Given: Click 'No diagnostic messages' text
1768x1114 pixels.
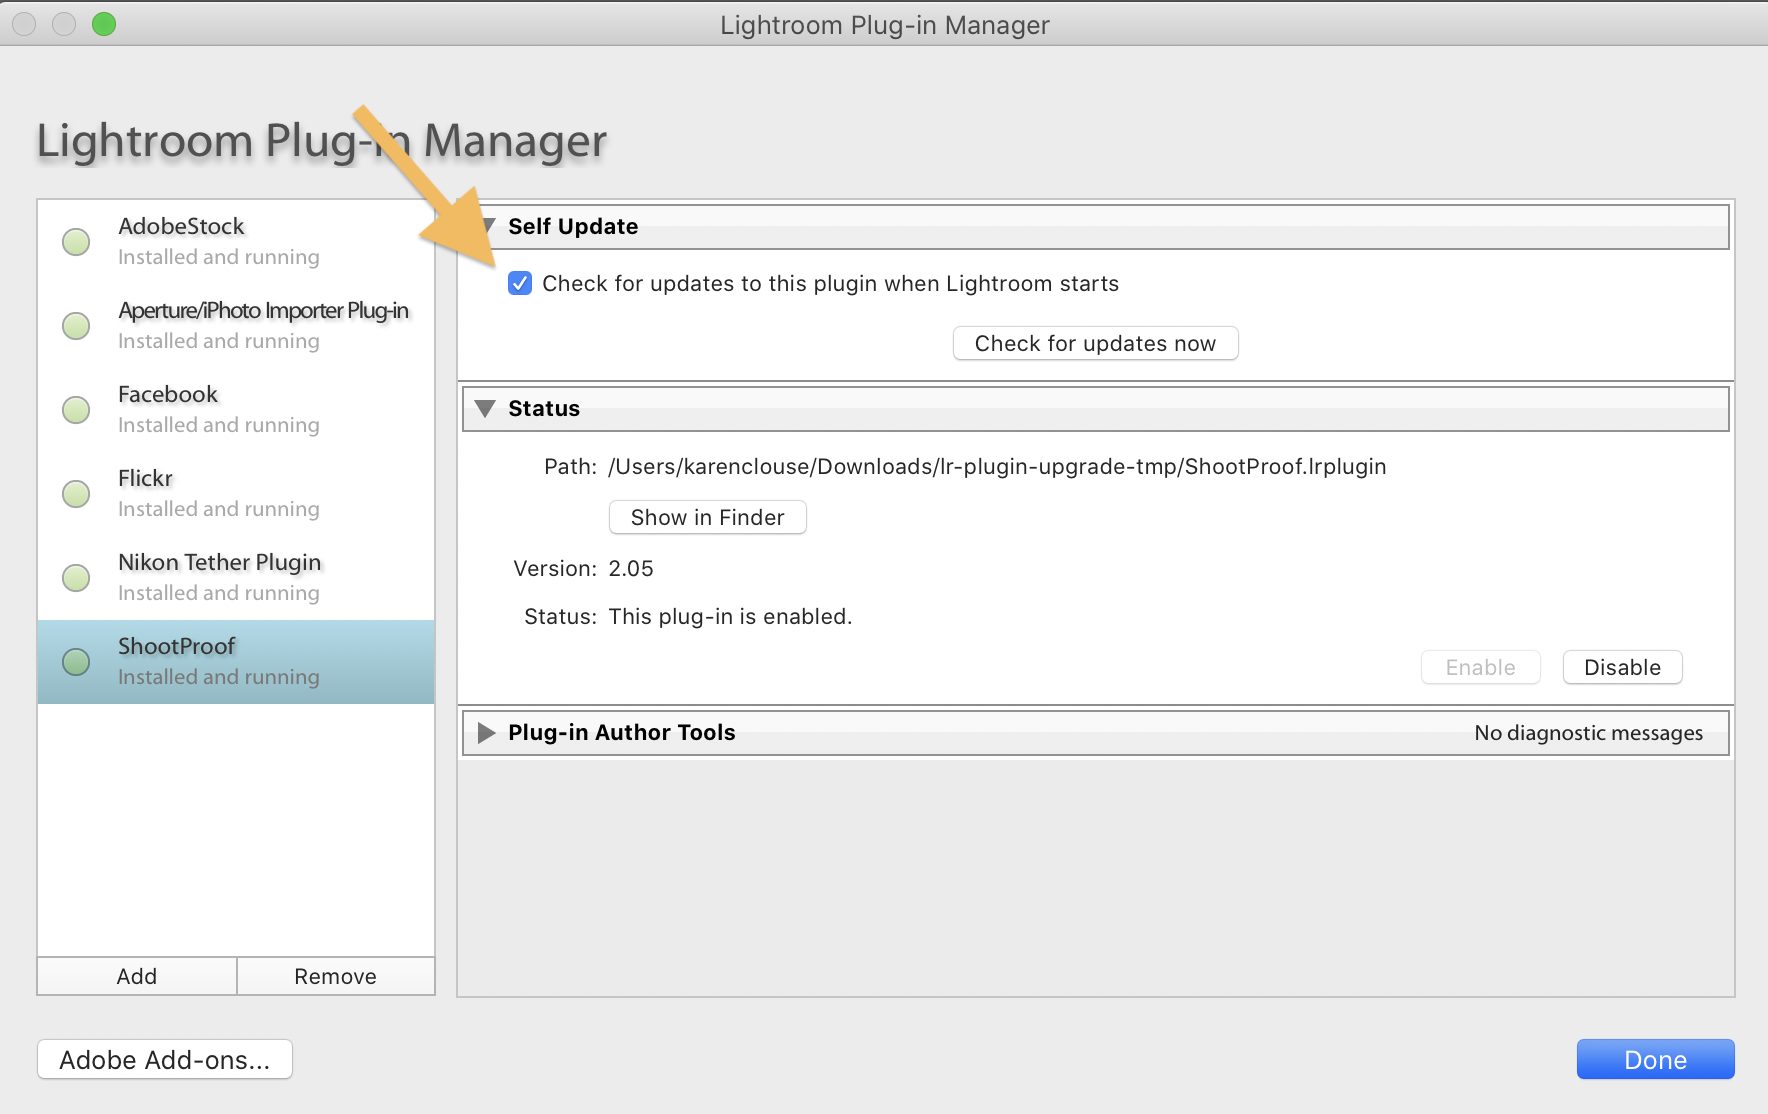Looking at the screenshot, I should pyautogui.click(x=1588, y=733).
